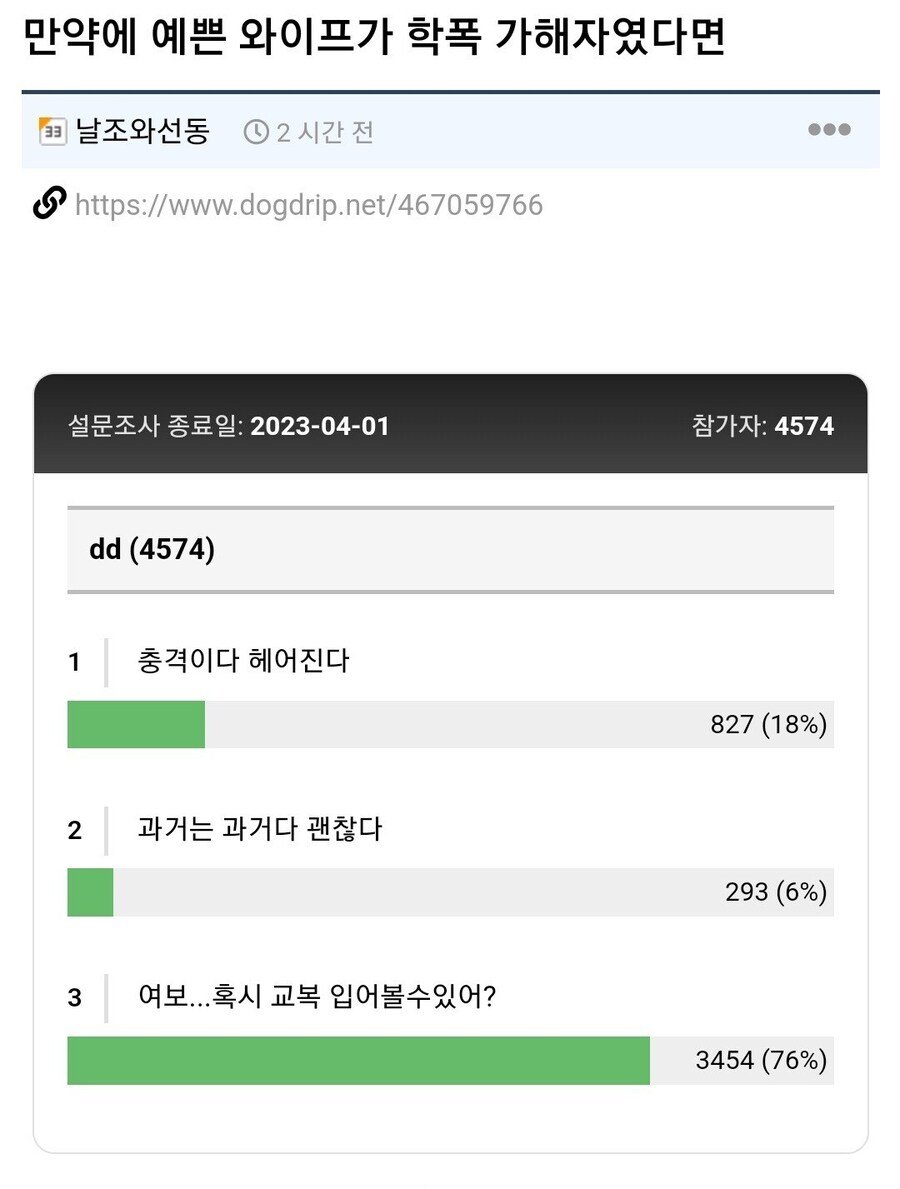Expand the dd (4574) poll section
The height and width of the screenshot is (1189, 900).
(x=450, y=546)
